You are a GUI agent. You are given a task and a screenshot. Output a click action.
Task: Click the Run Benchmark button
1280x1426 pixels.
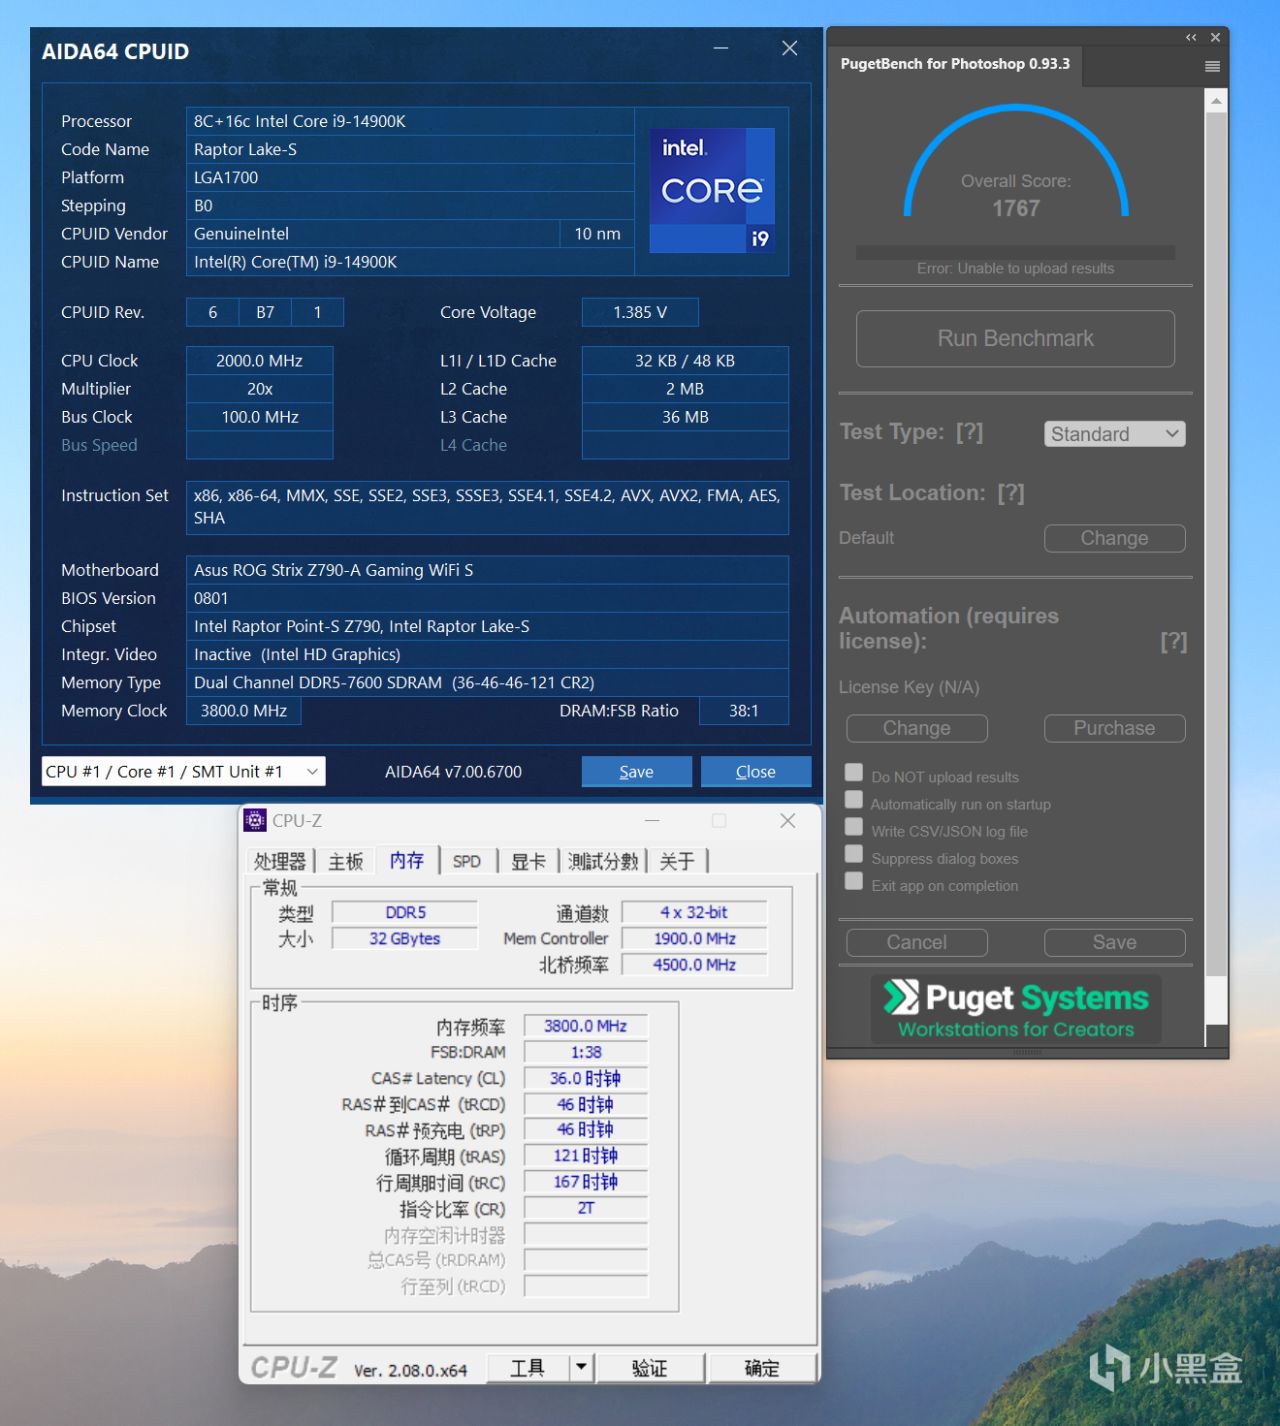[x=1015, y=338]
